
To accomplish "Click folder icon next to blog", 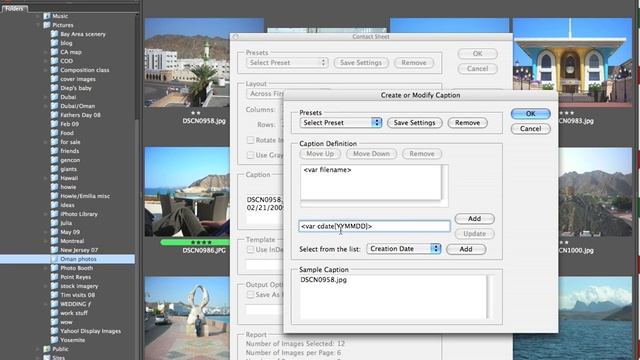I will 54,43.
